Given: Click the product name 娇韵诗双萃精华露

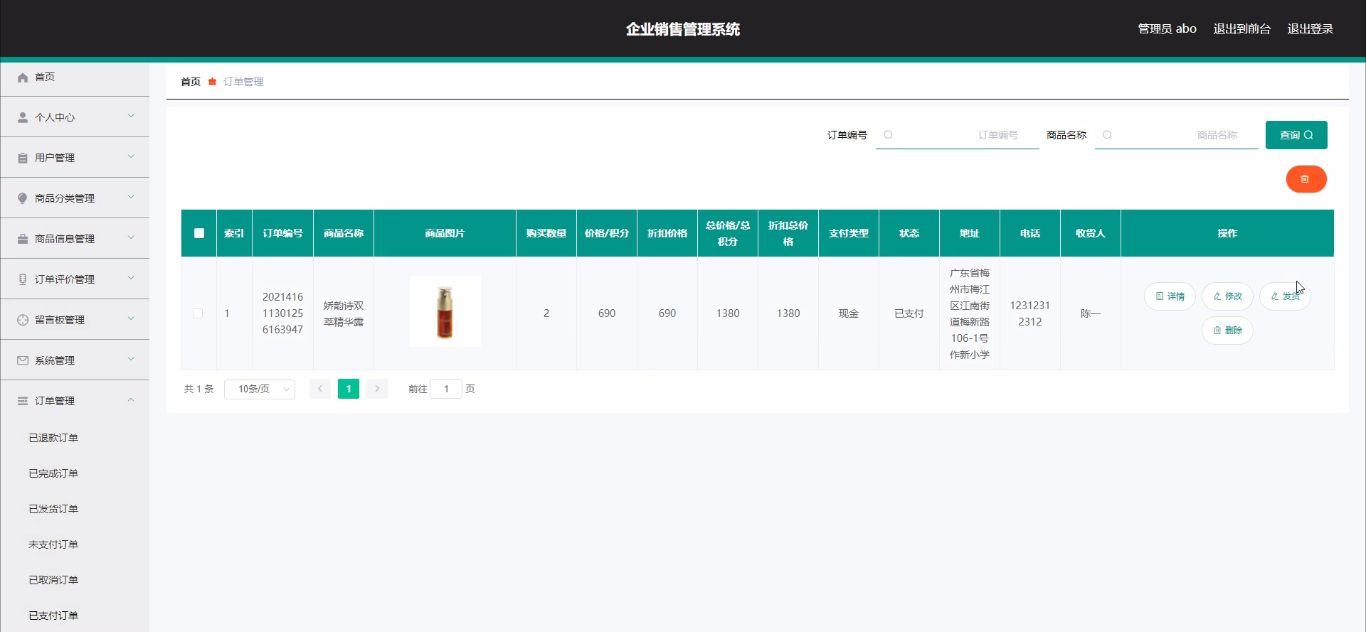Looking at the screenshot, I should [344, 313].
